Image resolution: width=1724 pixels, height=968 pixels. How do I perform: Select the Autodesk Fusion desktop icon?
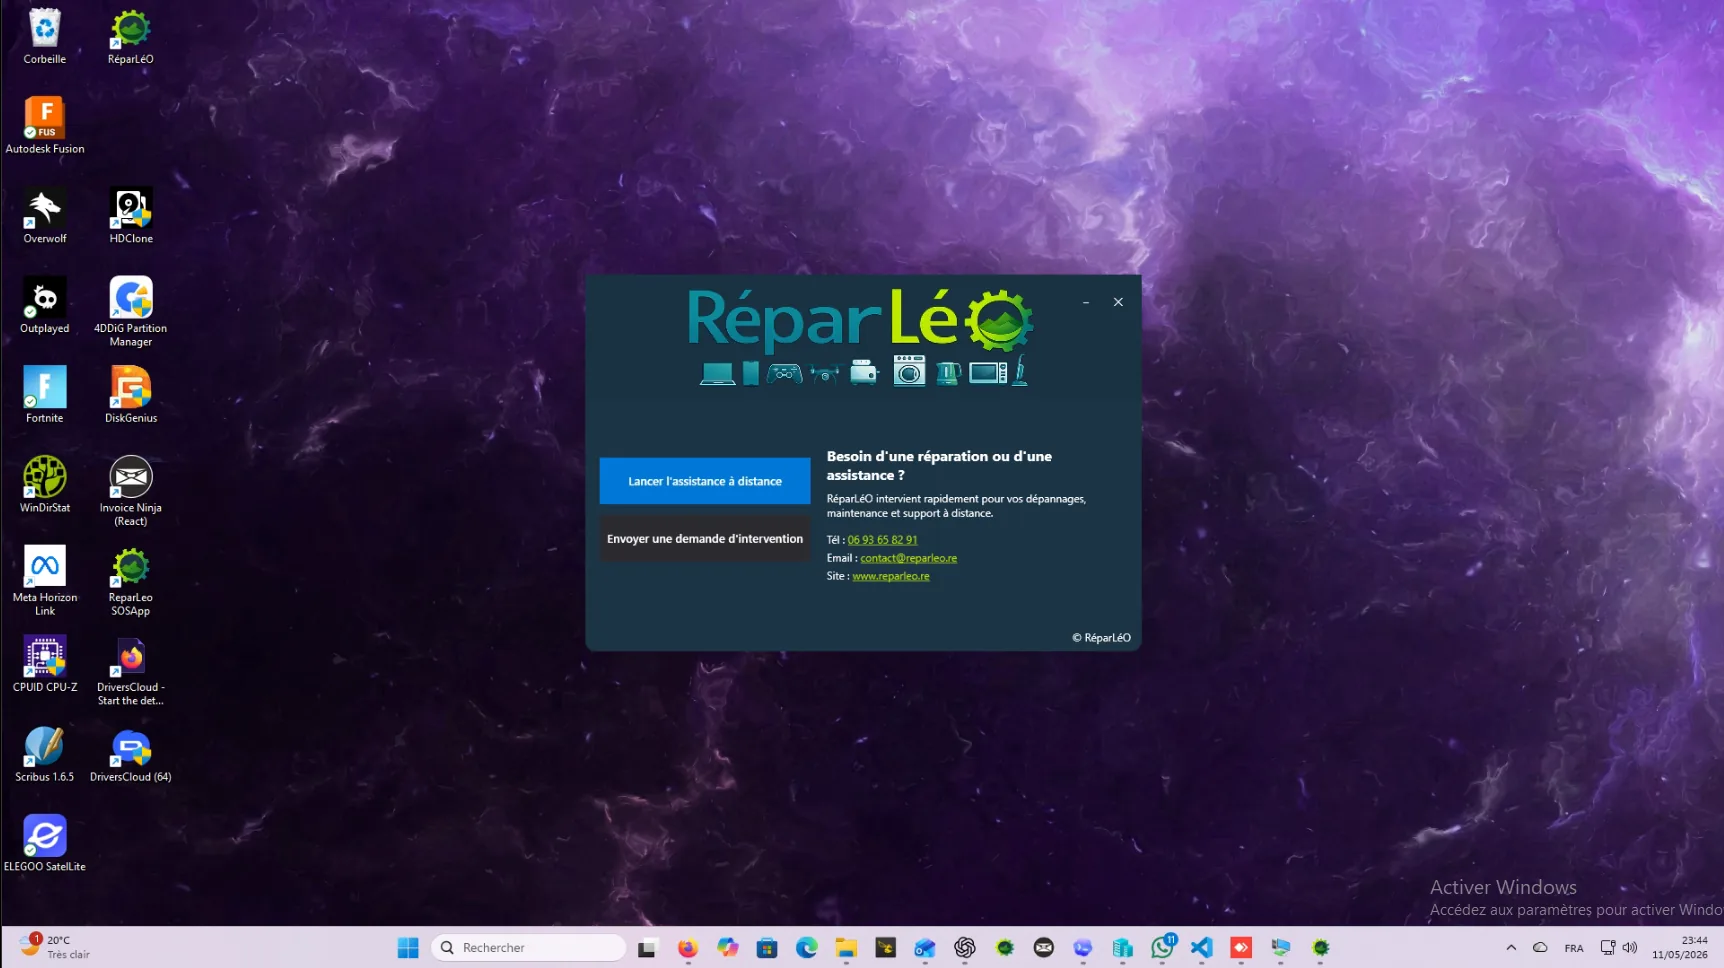pyautogui.click(x=45, y=126)
